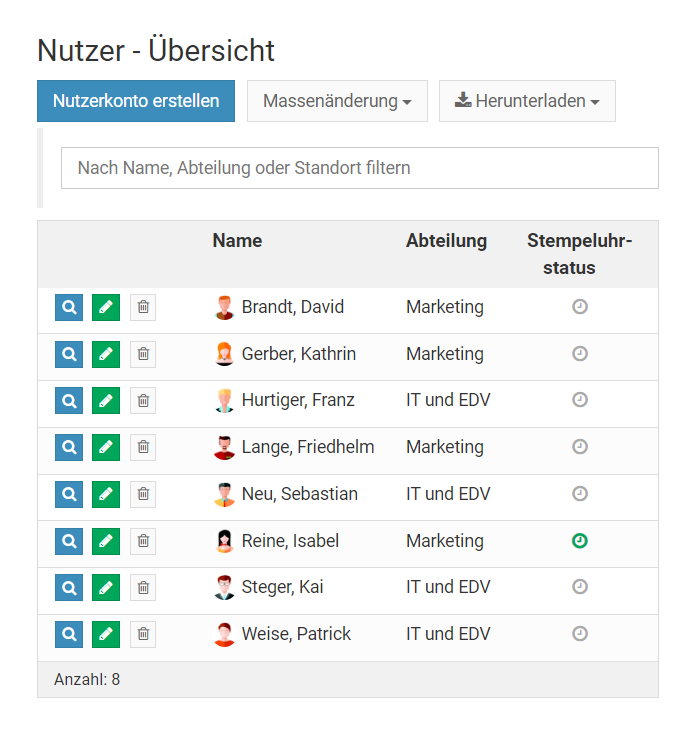Sort by the Name column header
The image size is (689, 738).
pyautogui.click(x=237, y=241)
